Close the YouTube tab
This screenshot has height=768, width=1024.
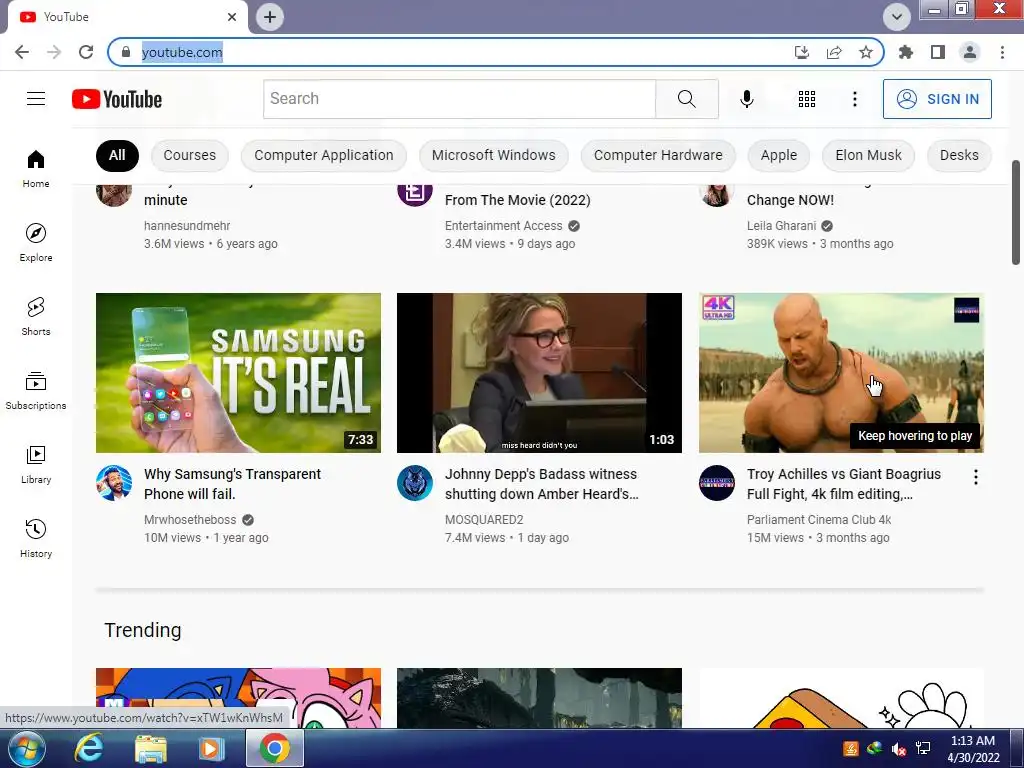pos(232,17)
